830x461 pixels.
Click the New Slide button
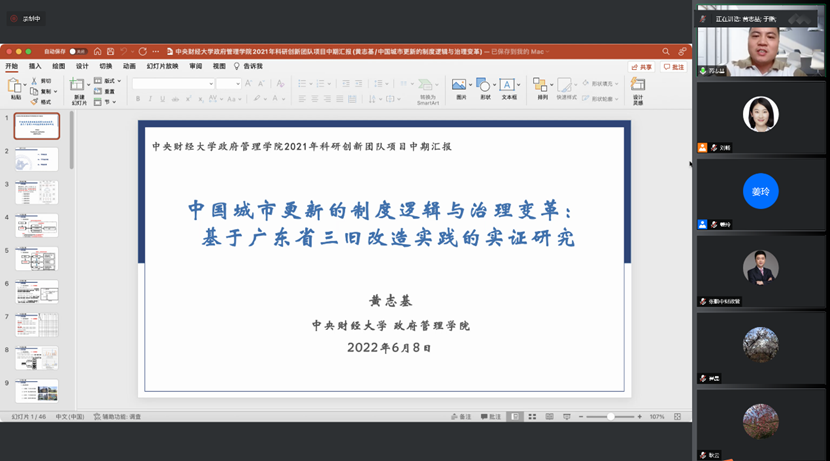point(78,88)
